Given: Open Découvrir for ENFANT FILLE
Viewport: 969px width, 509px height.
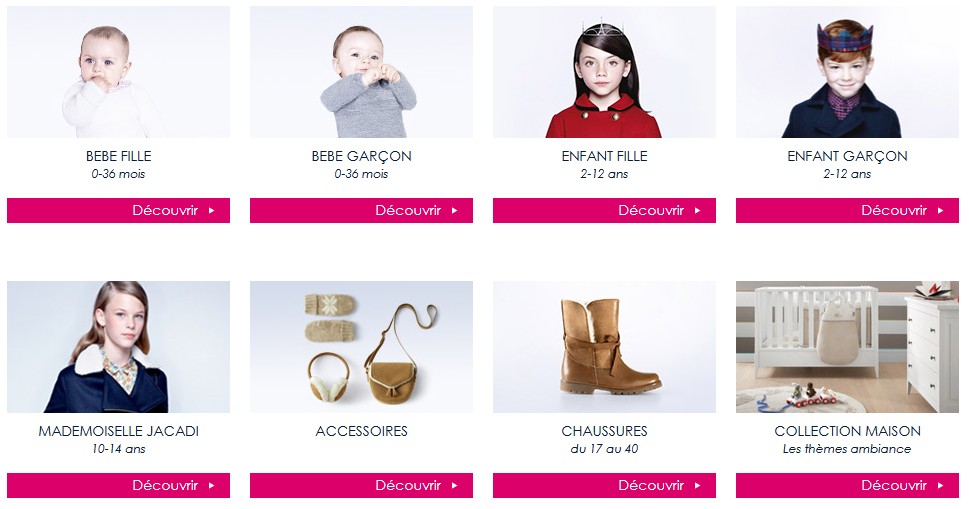Looking at the screenshot, I should coord(604,210).
